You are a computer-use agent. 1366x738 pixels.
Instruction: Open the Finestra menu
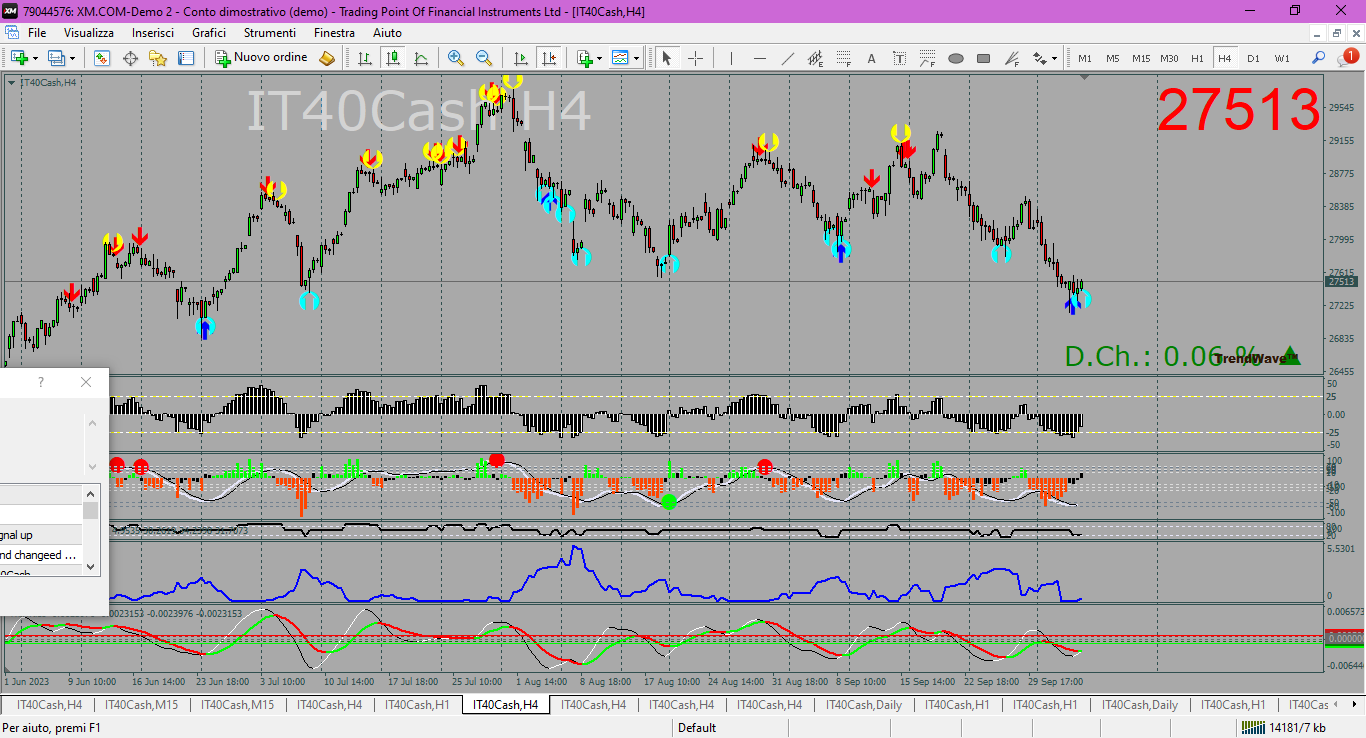334,33
